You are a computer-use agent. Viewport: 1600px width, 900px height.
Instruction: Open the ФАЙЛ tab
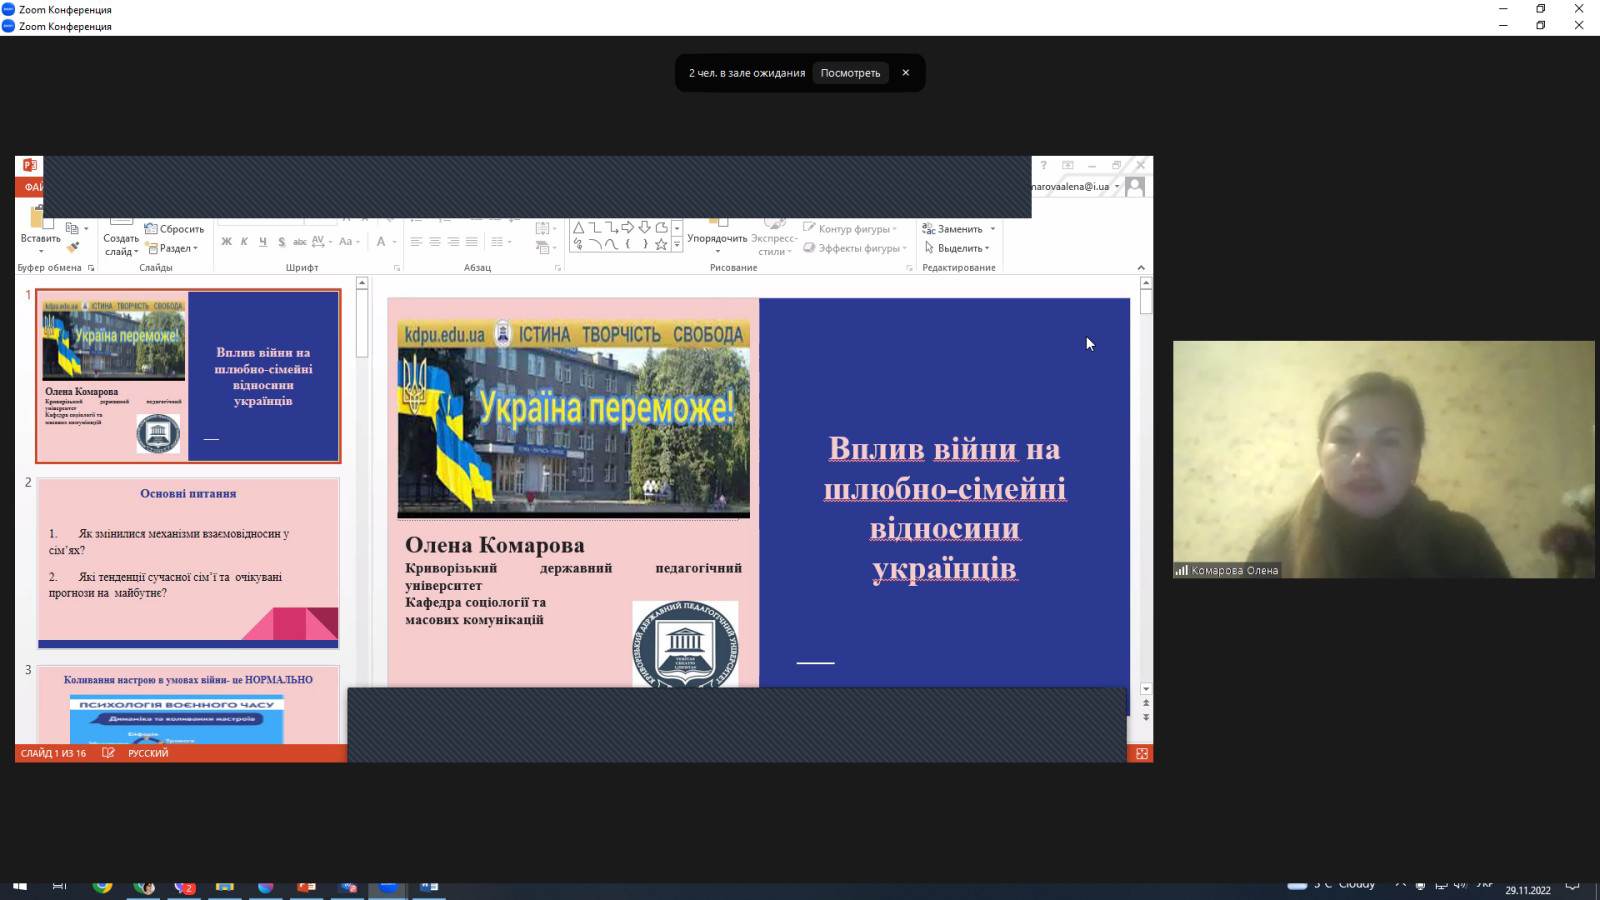pos(32,187)
